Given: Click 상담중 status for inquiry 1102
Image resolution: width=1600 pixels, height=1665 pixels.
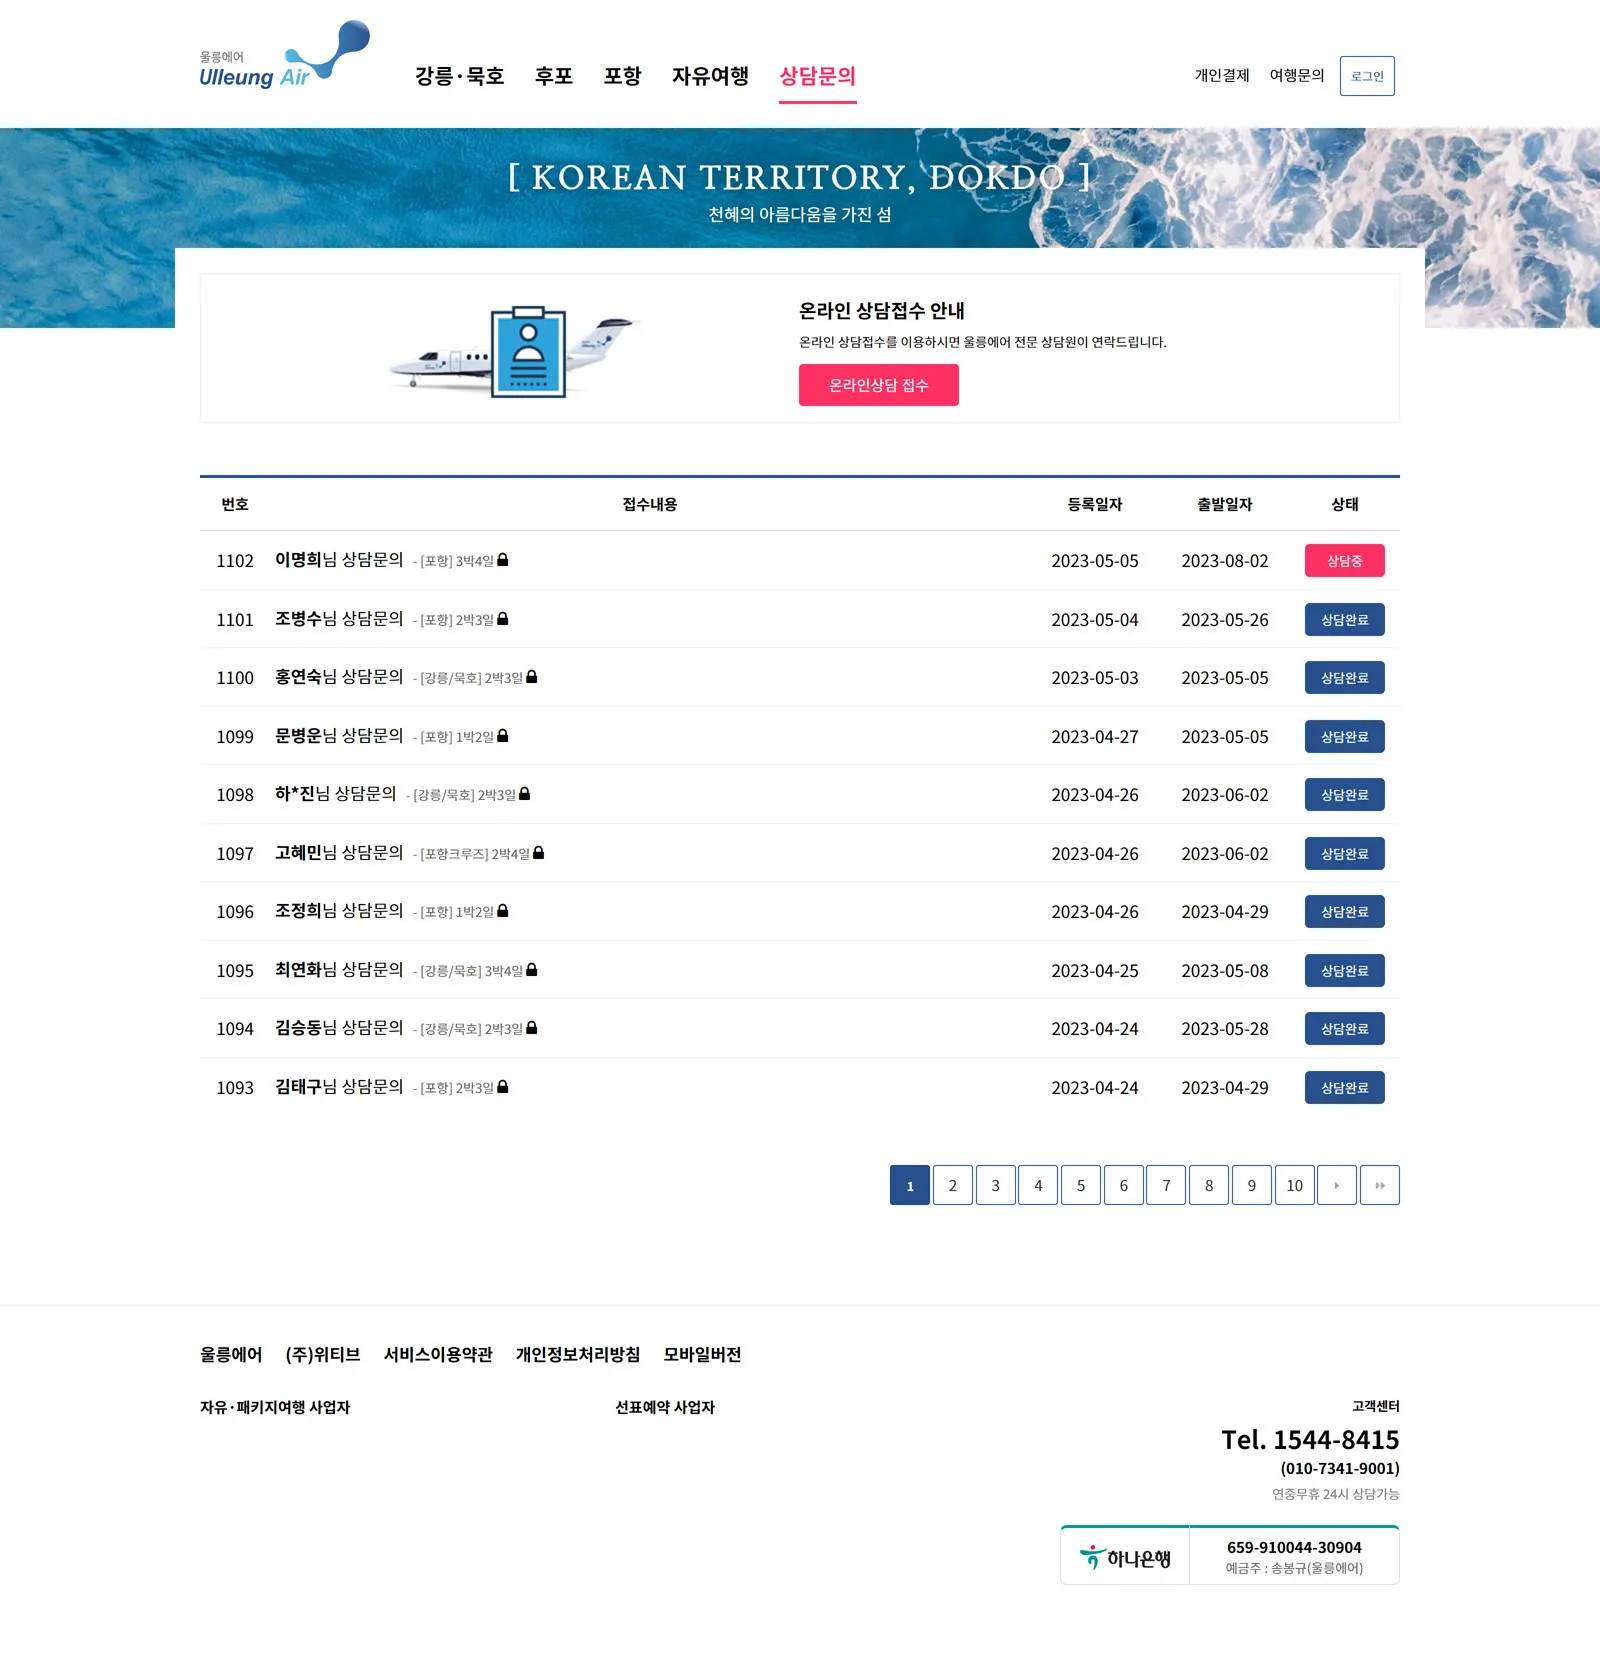Looking at the screenshot, I should (1345, 561).
